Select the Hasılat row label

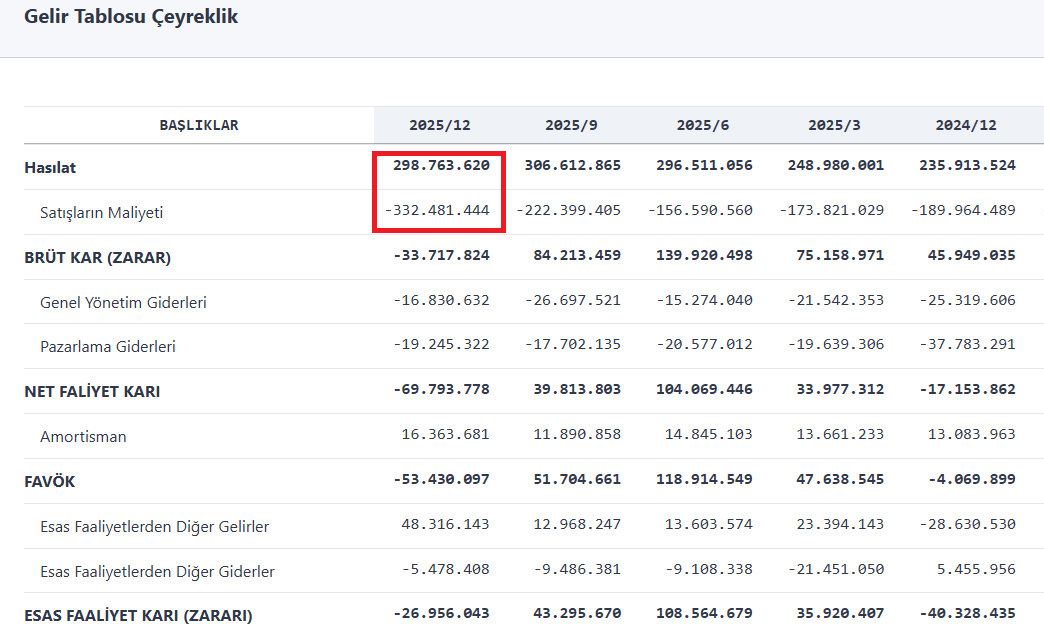(50, 168)
